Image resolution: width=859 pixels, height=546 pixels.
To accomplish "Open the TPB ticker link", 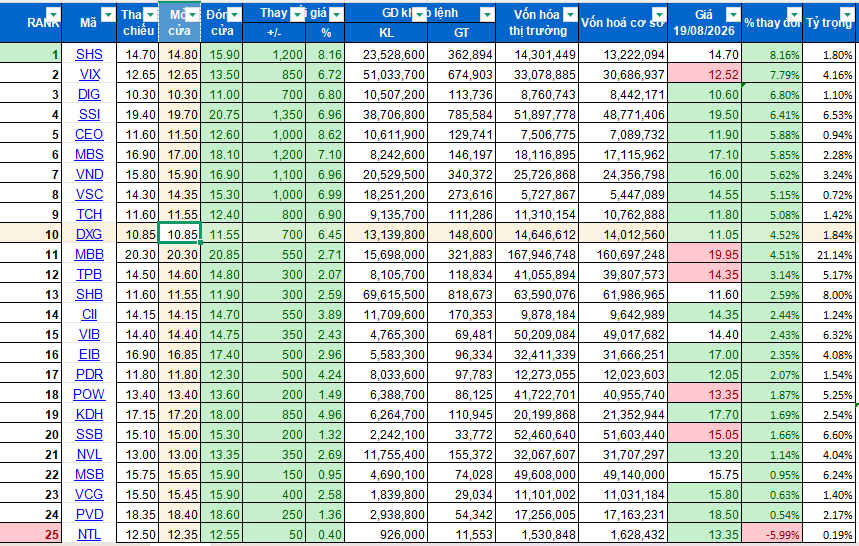I will pyautogui.click(x=89, y=274).
